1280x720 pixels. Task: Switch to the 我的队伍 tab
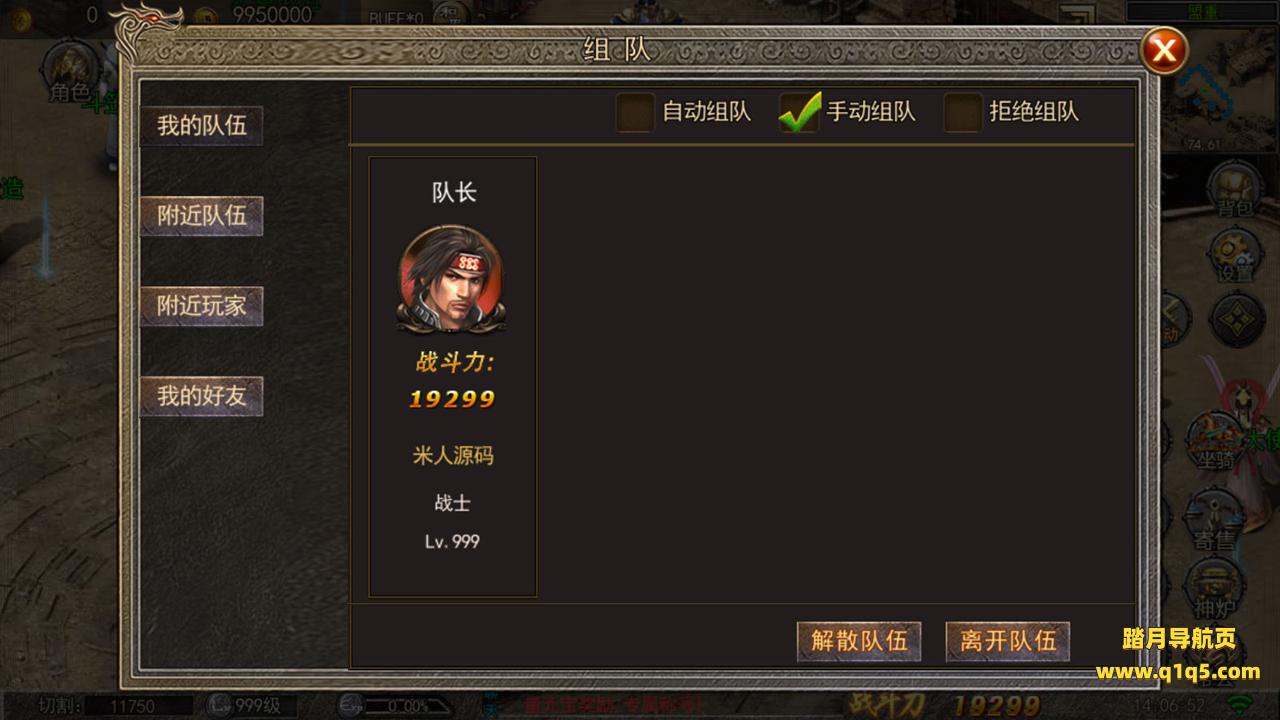(x=202, y=126)
